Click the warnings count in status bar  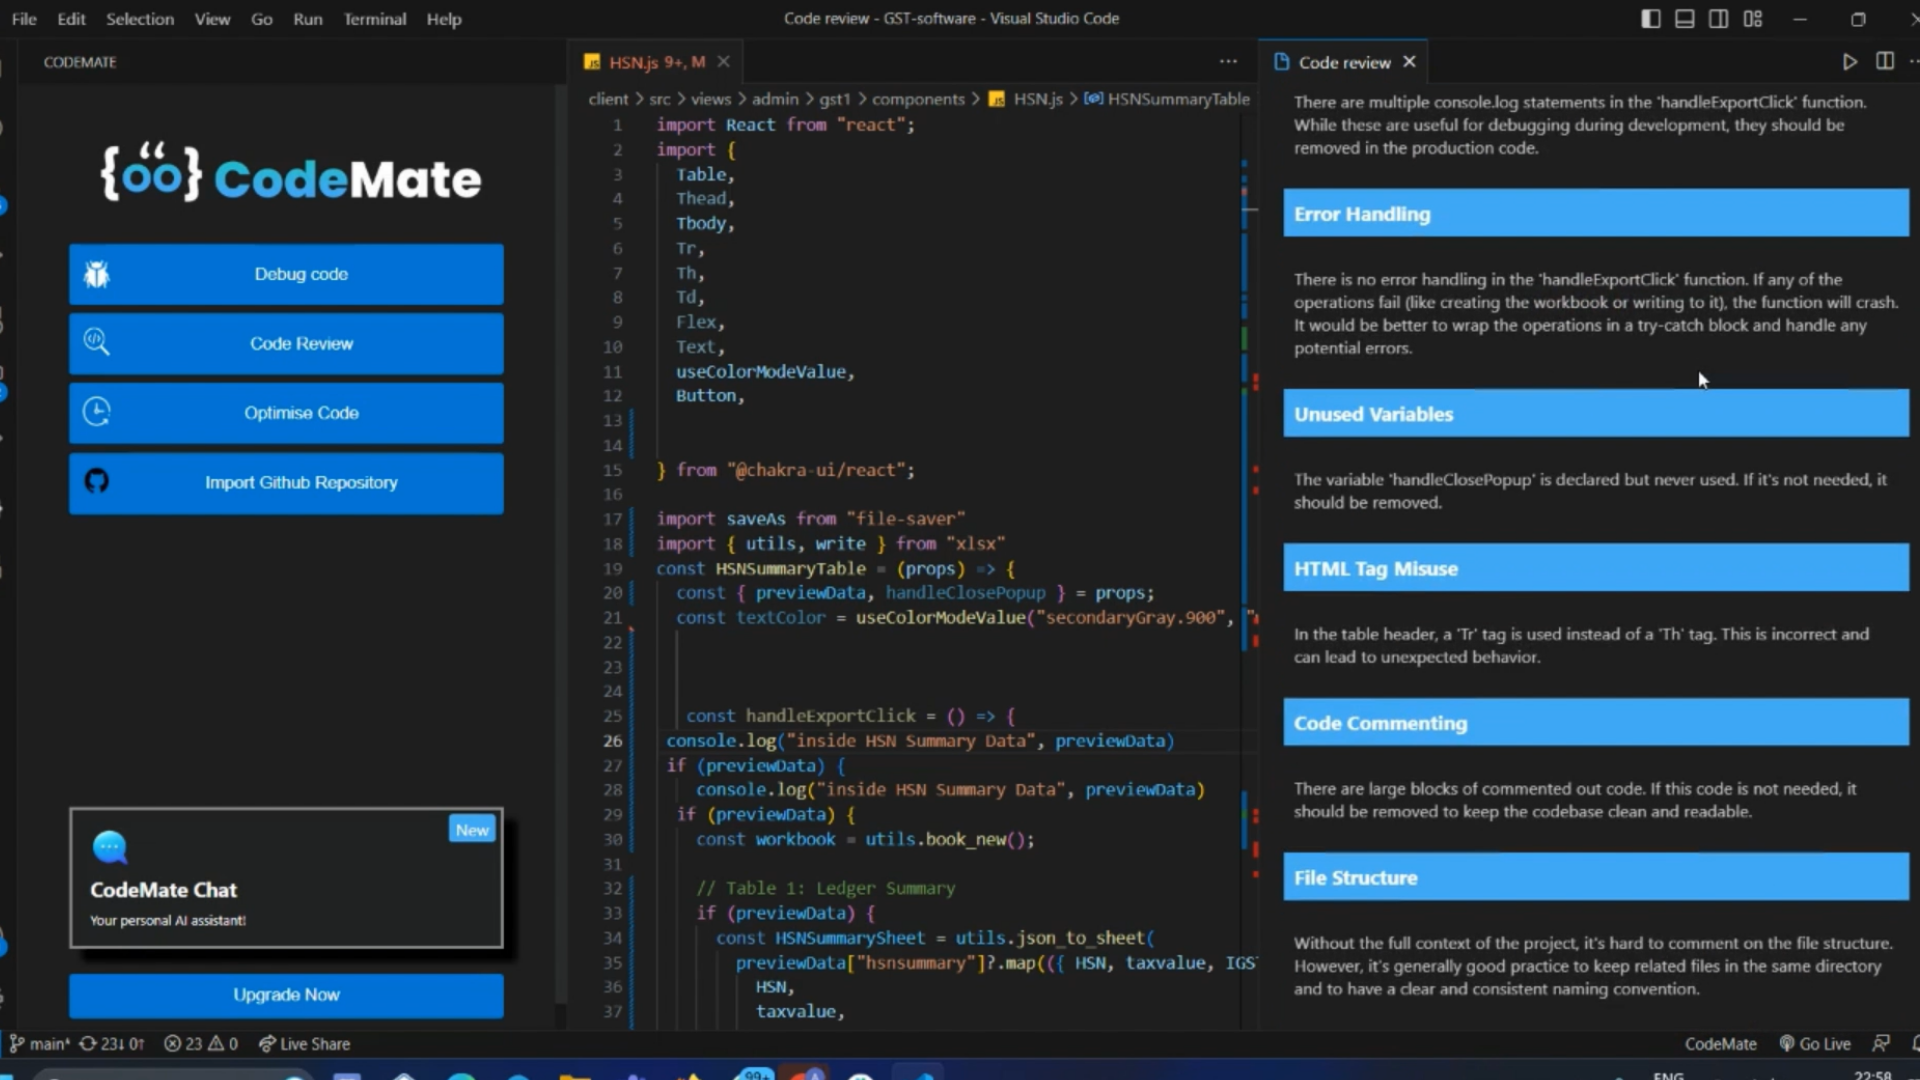point(223,1044)
